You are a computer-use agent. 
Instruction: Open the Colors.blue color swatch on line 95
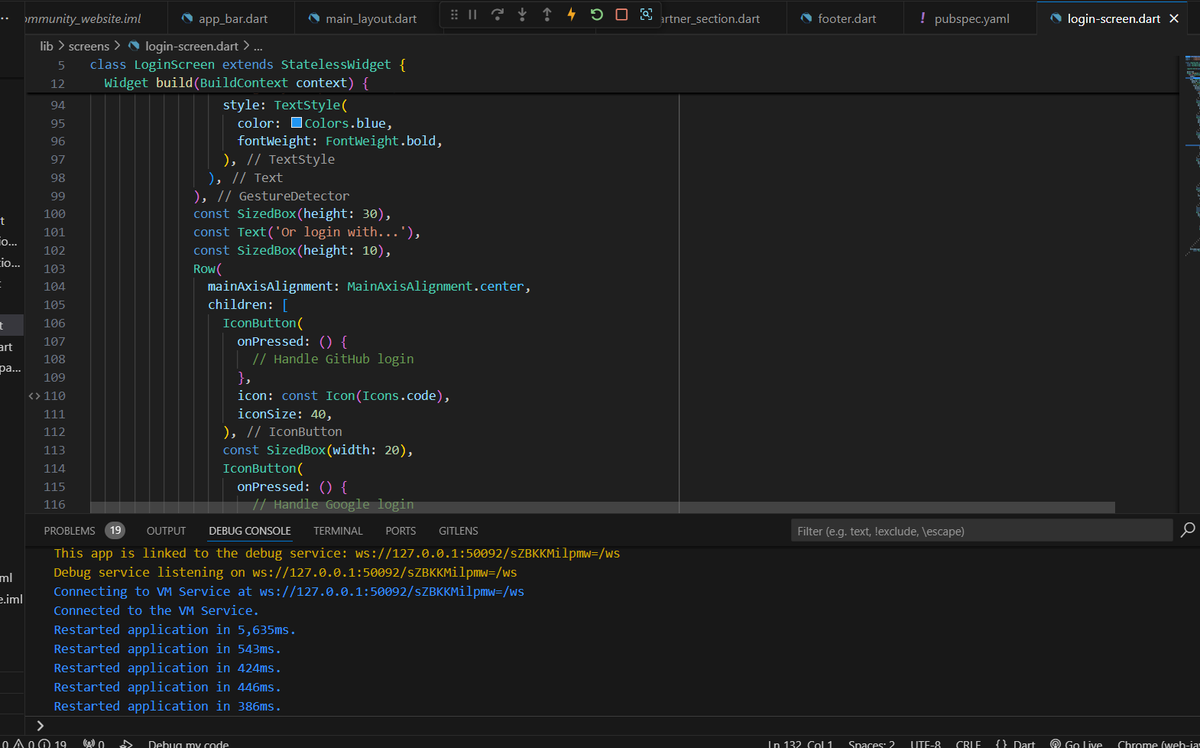[x=296, y=123]
